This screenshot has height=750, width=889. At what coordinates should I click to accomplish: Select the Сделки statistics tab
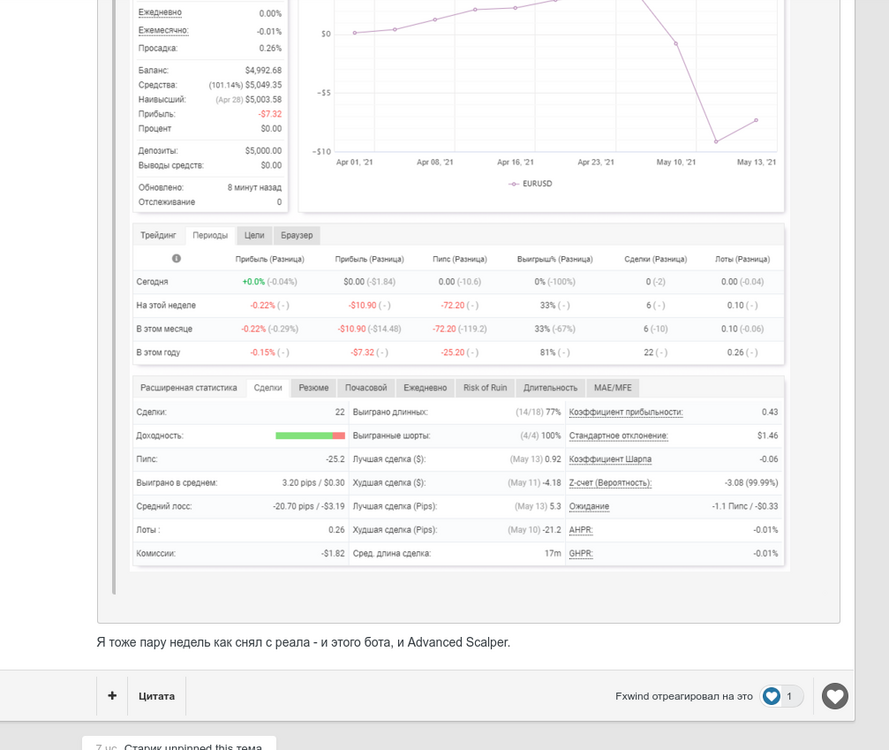268,388
